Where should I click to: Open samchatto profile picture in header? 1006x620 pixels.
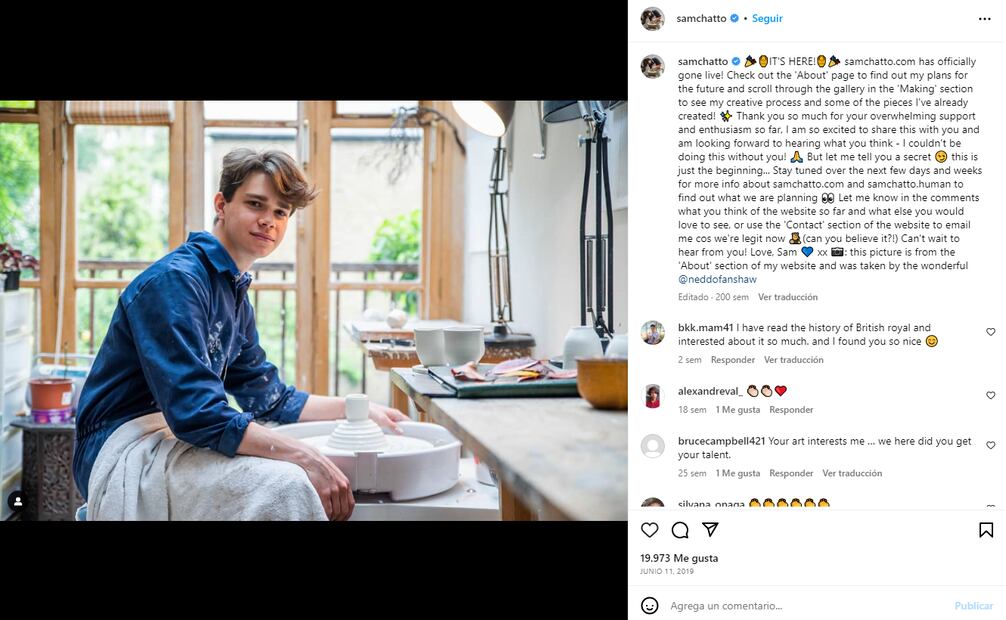coord(652,19)
